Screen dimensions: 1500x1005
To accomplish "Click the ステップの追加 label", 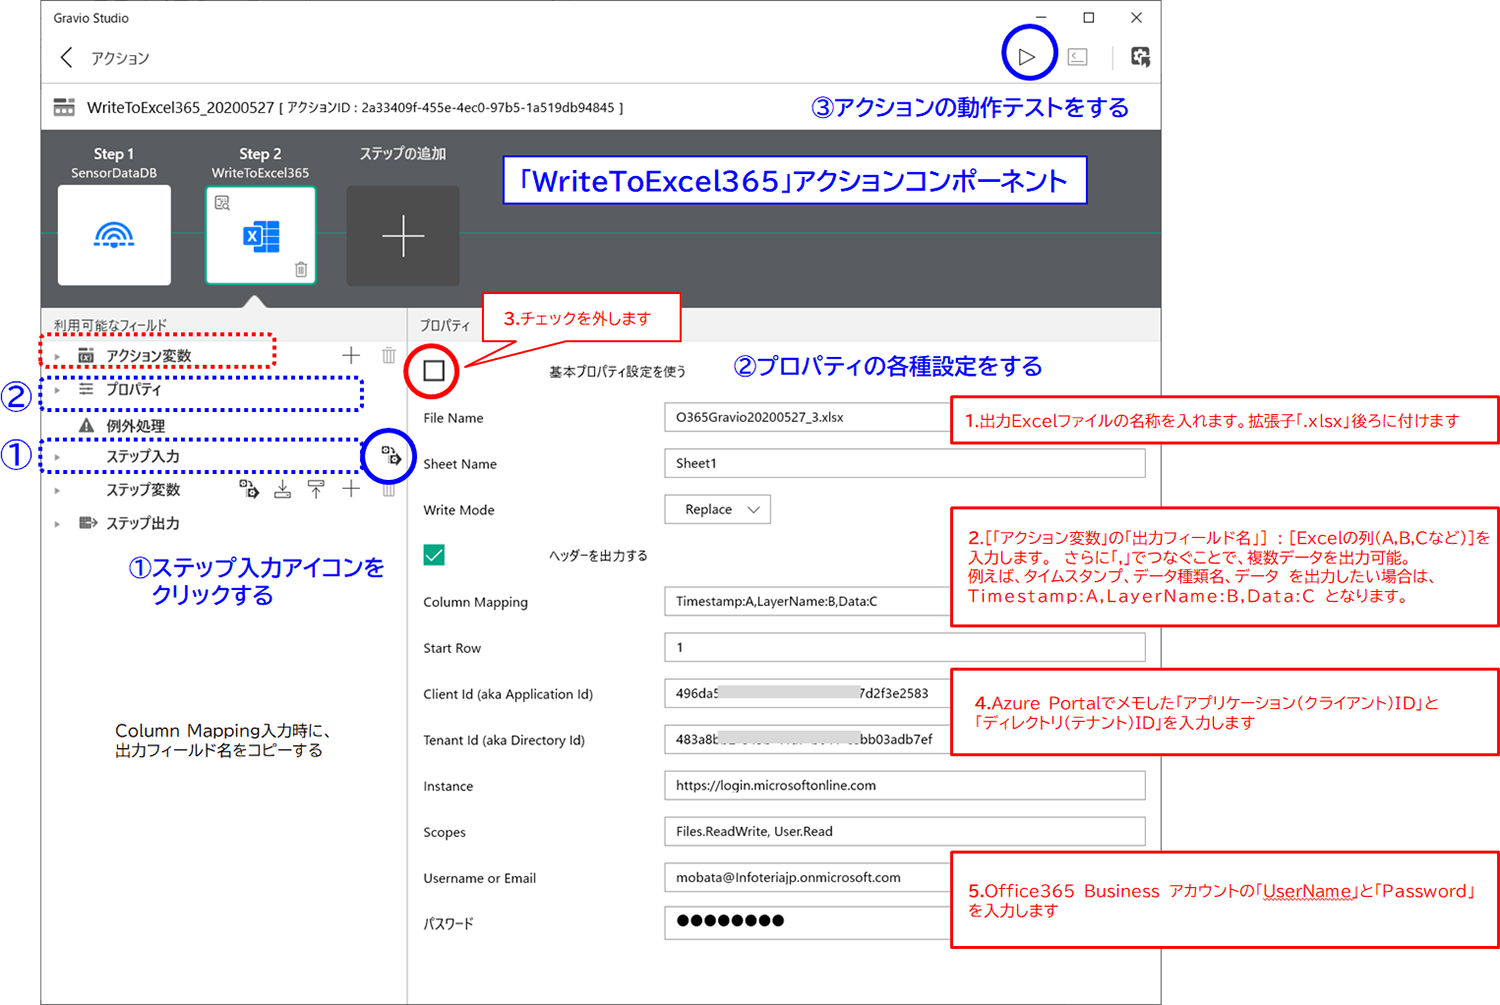I will (x=403, y=153).
